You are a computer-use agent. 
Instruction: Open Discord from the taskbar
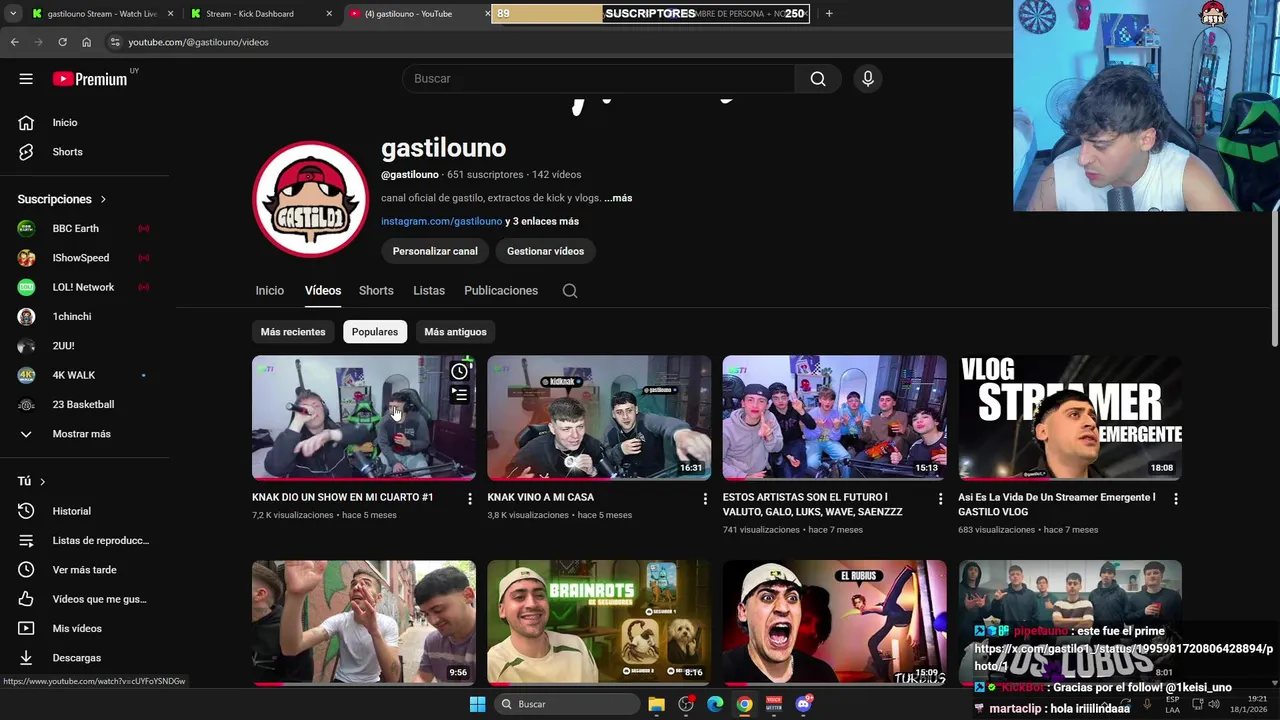803,705
